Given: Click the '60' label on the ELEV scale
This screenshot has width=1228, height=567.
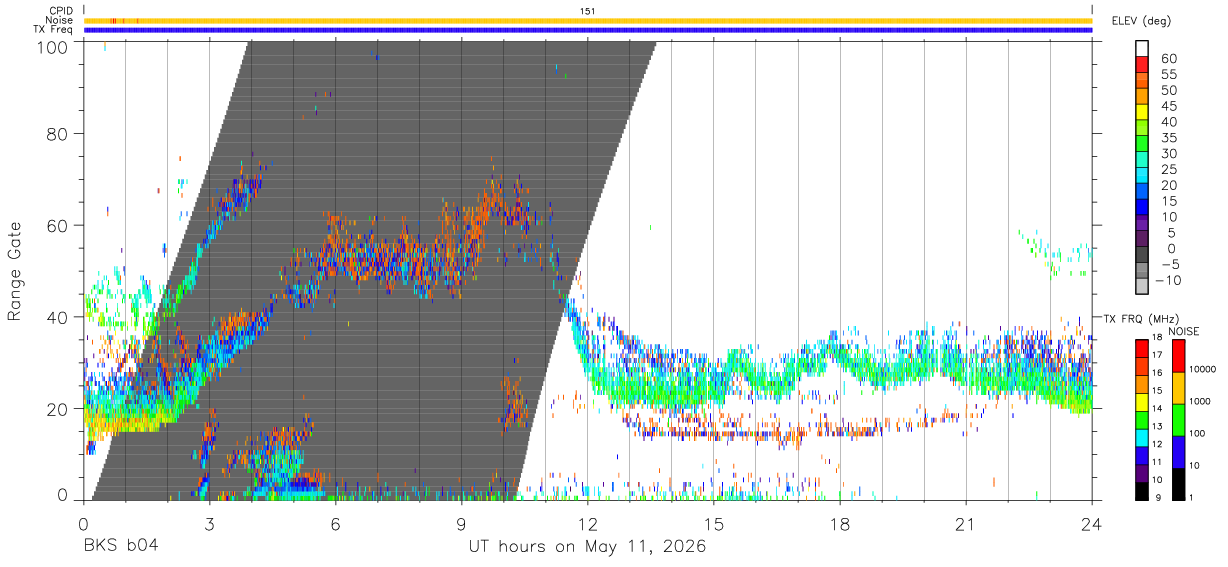Looking at the screenshot, I should [x=1168, y=59].
